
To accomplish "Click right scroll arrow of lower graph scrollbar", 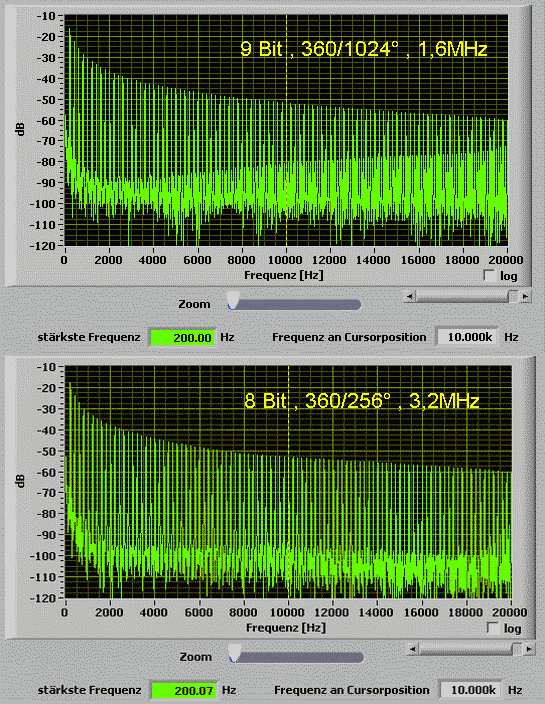I will [529, 649].
